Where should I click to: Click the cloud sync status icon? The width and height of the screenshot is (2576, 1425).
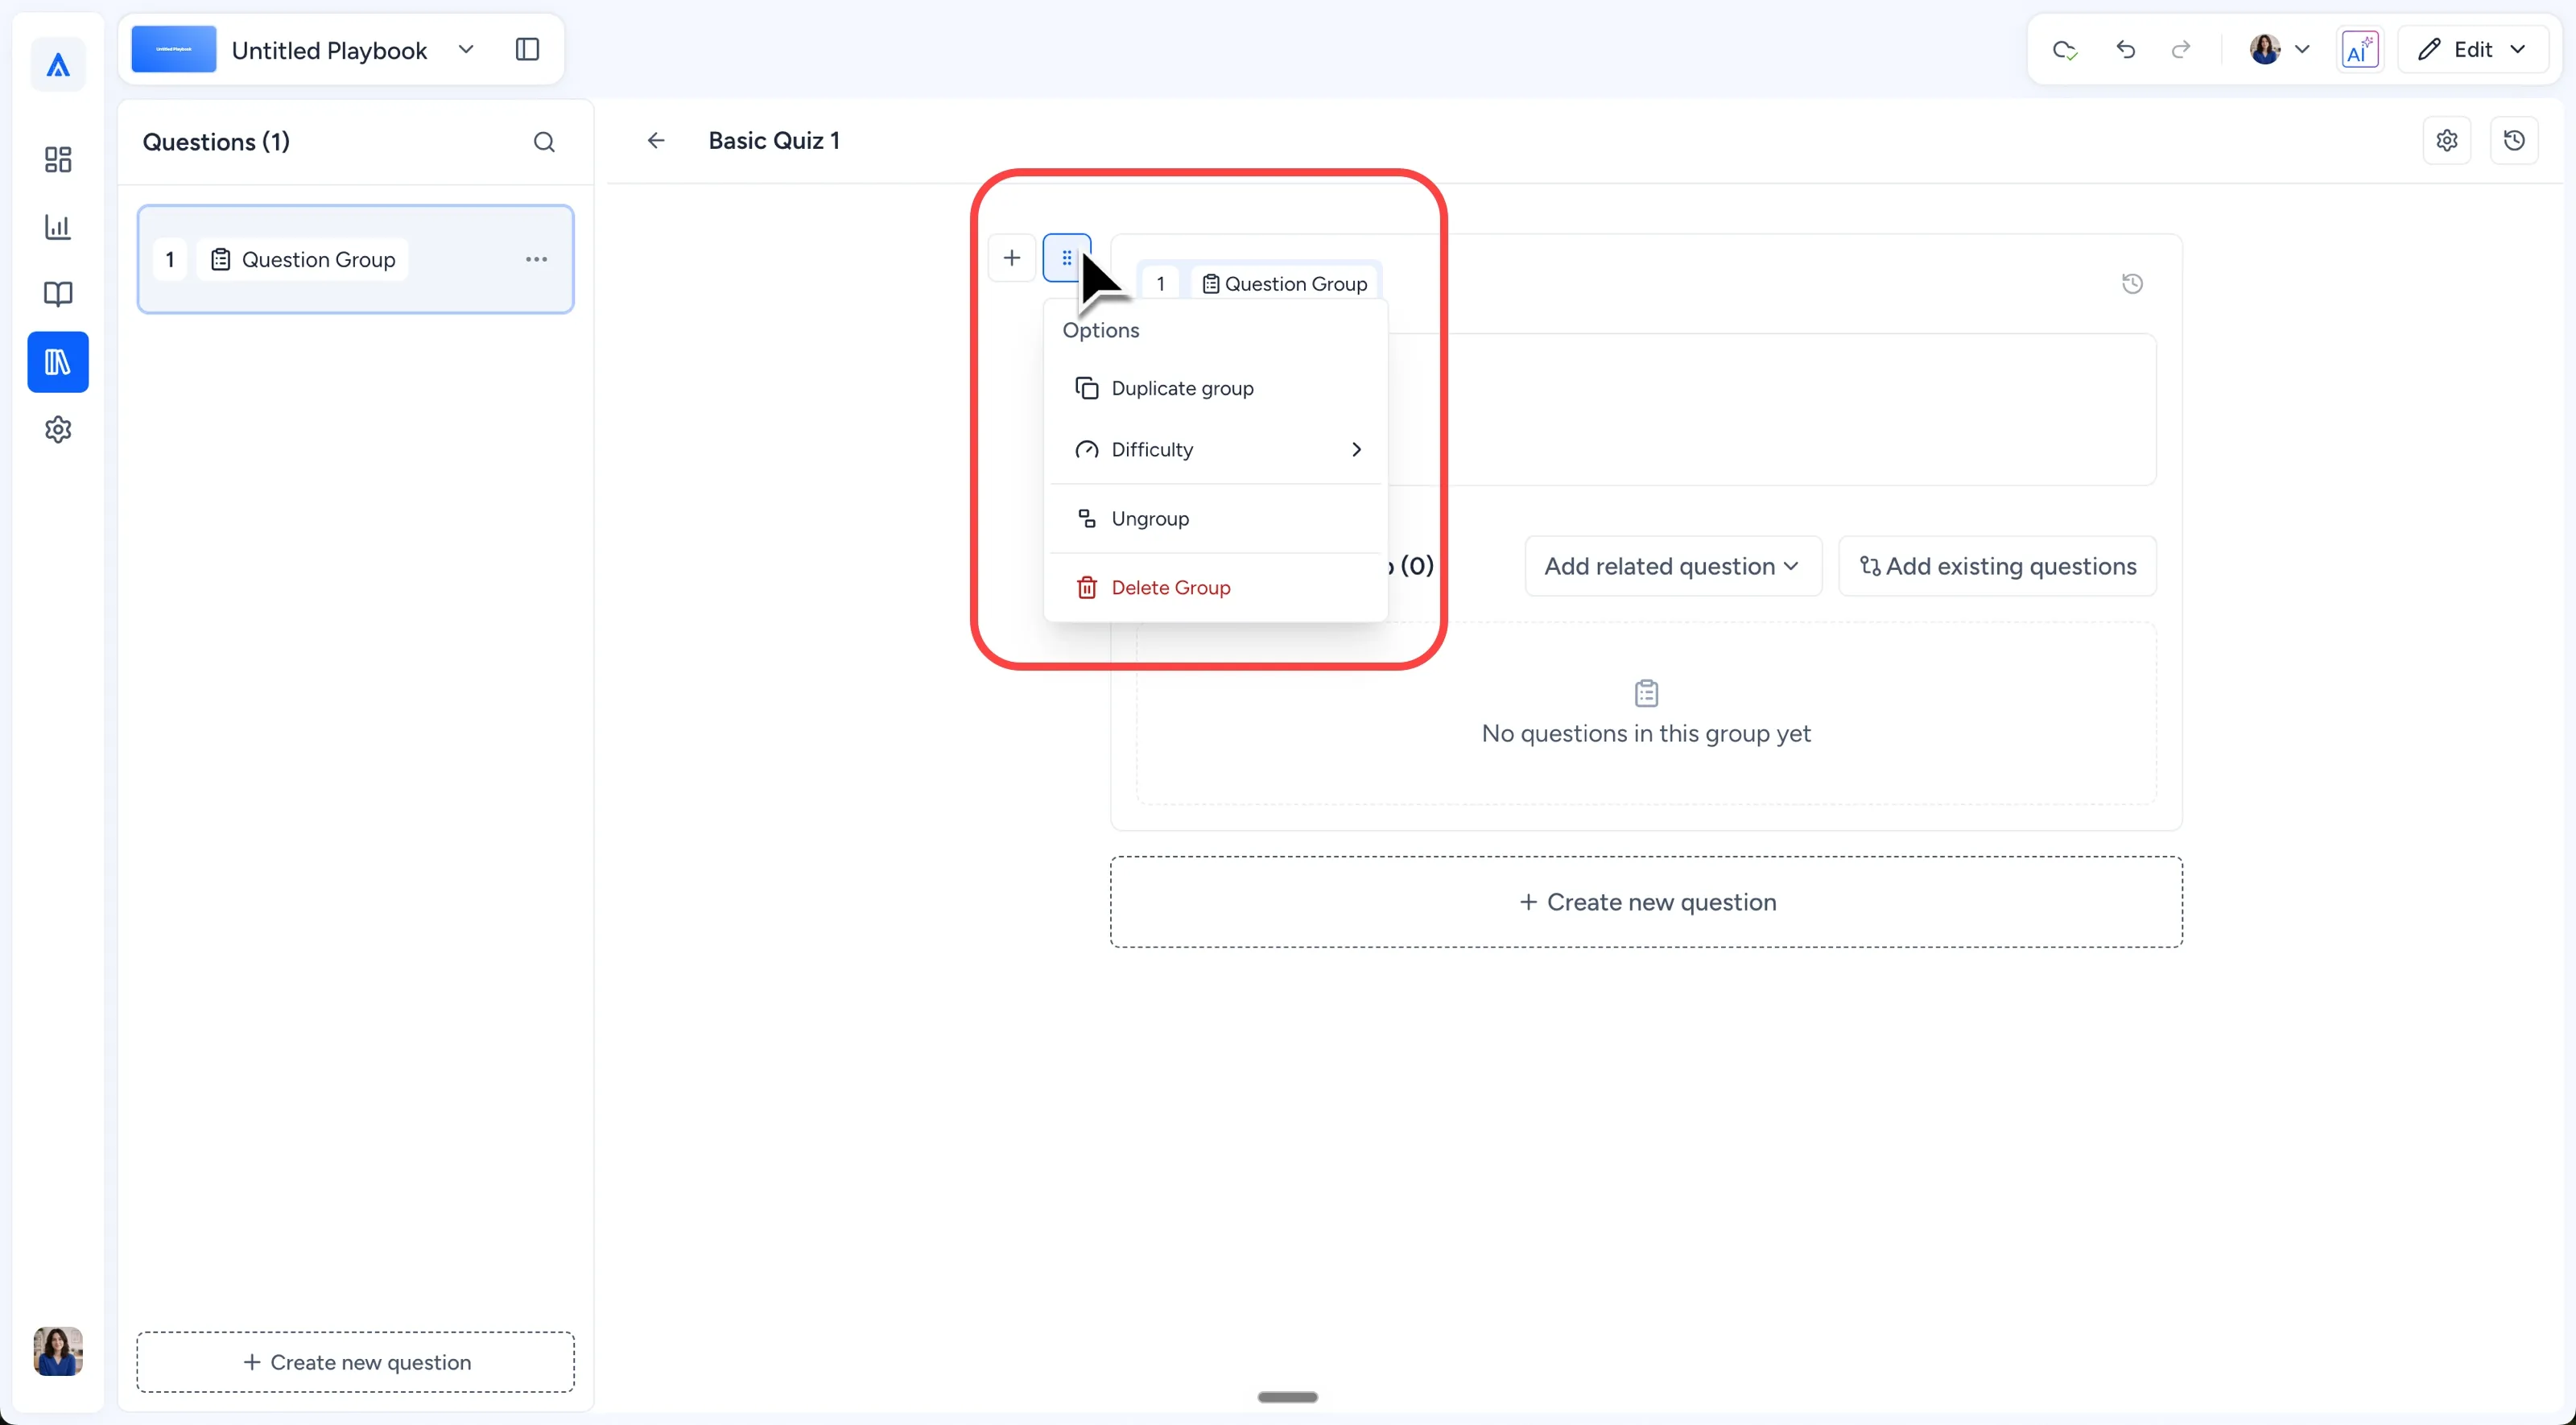(2065, 49)
